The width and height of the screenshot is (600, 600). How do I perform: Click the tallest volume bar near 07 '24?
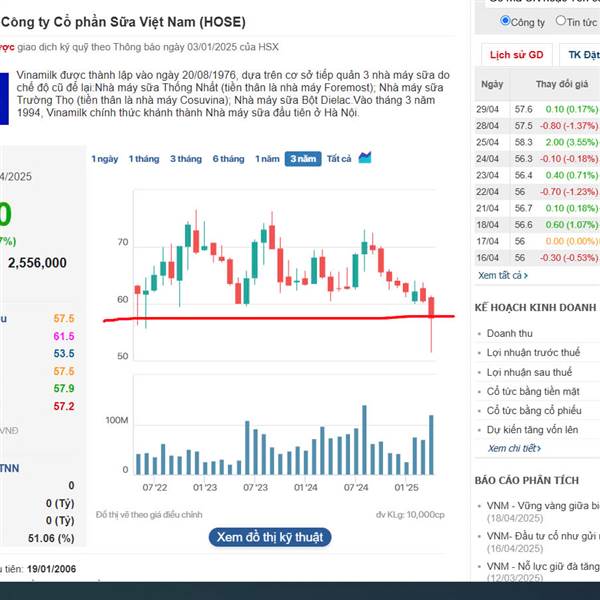364,440
